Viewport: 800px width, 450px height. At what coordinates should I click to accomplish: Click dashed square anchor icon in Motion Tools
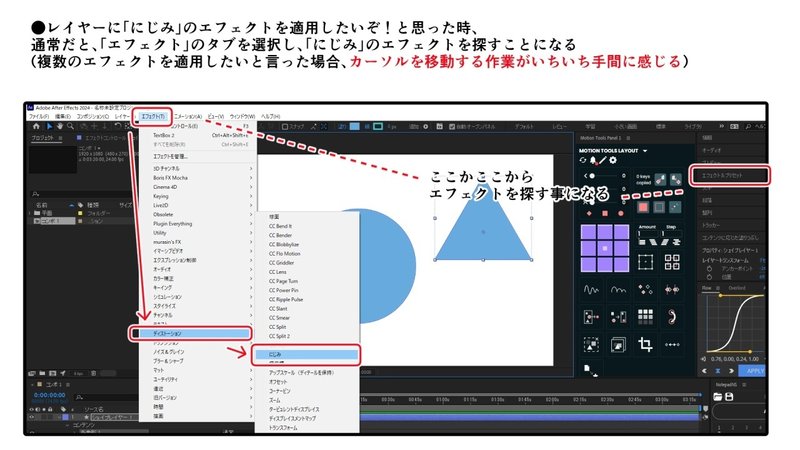pos(645,262)
